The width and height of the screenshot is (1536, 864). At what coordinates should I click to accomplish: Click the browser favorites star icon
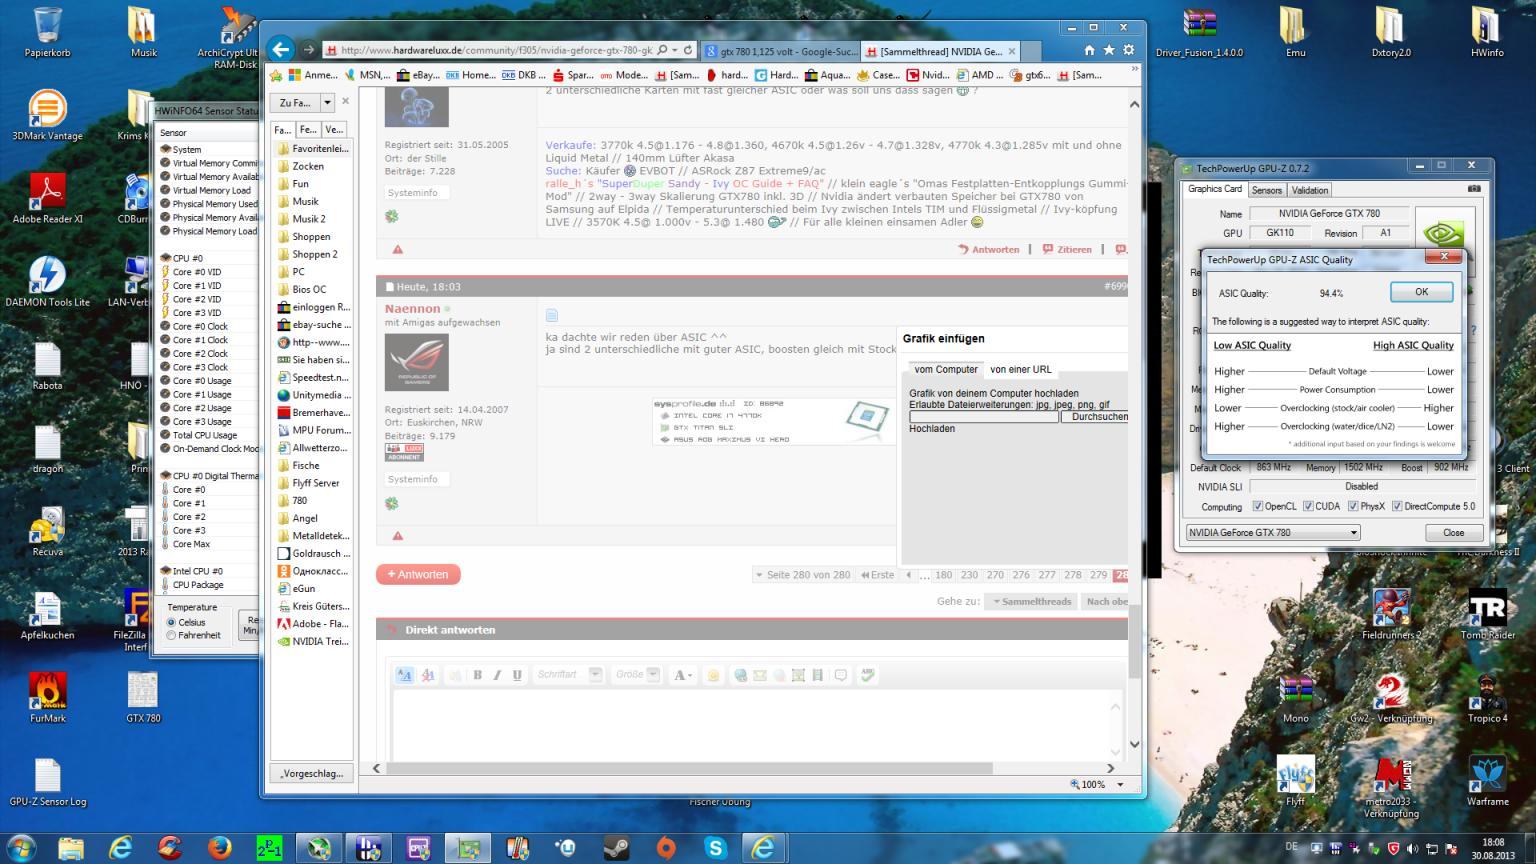[1109, 50]
